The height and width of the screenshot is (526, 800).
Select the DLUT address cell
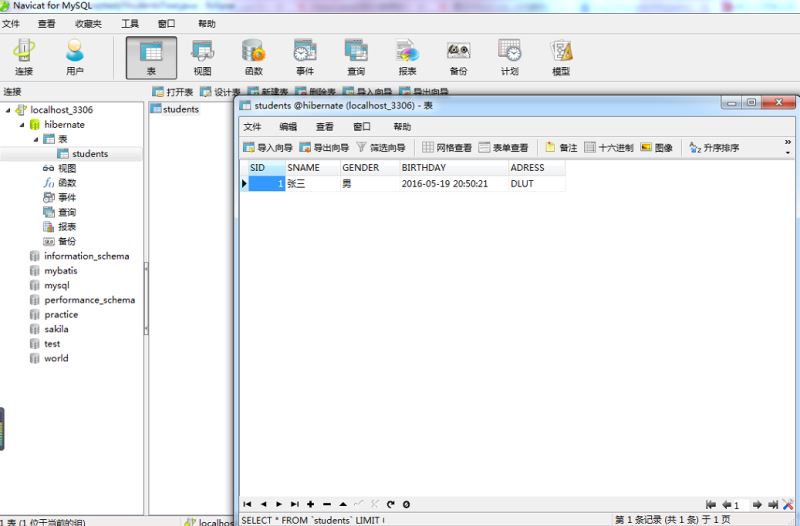pos(537,184)
